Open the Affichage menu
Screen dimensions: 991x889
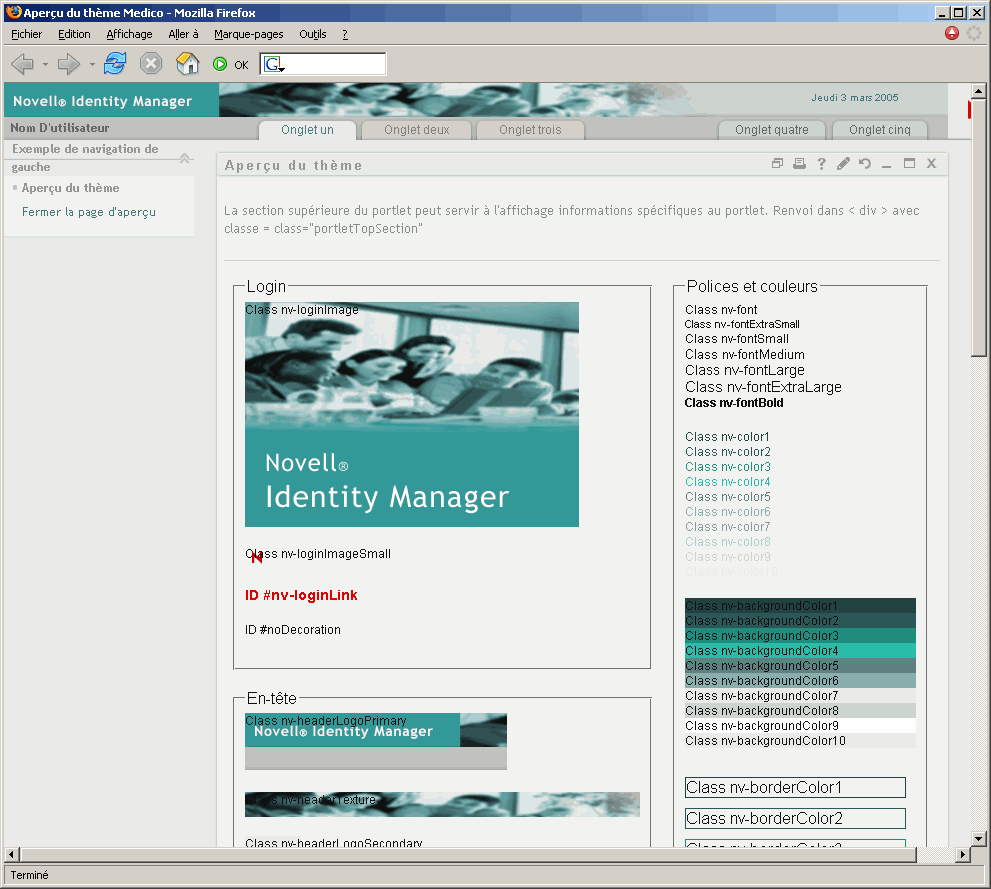pos(130,34)
